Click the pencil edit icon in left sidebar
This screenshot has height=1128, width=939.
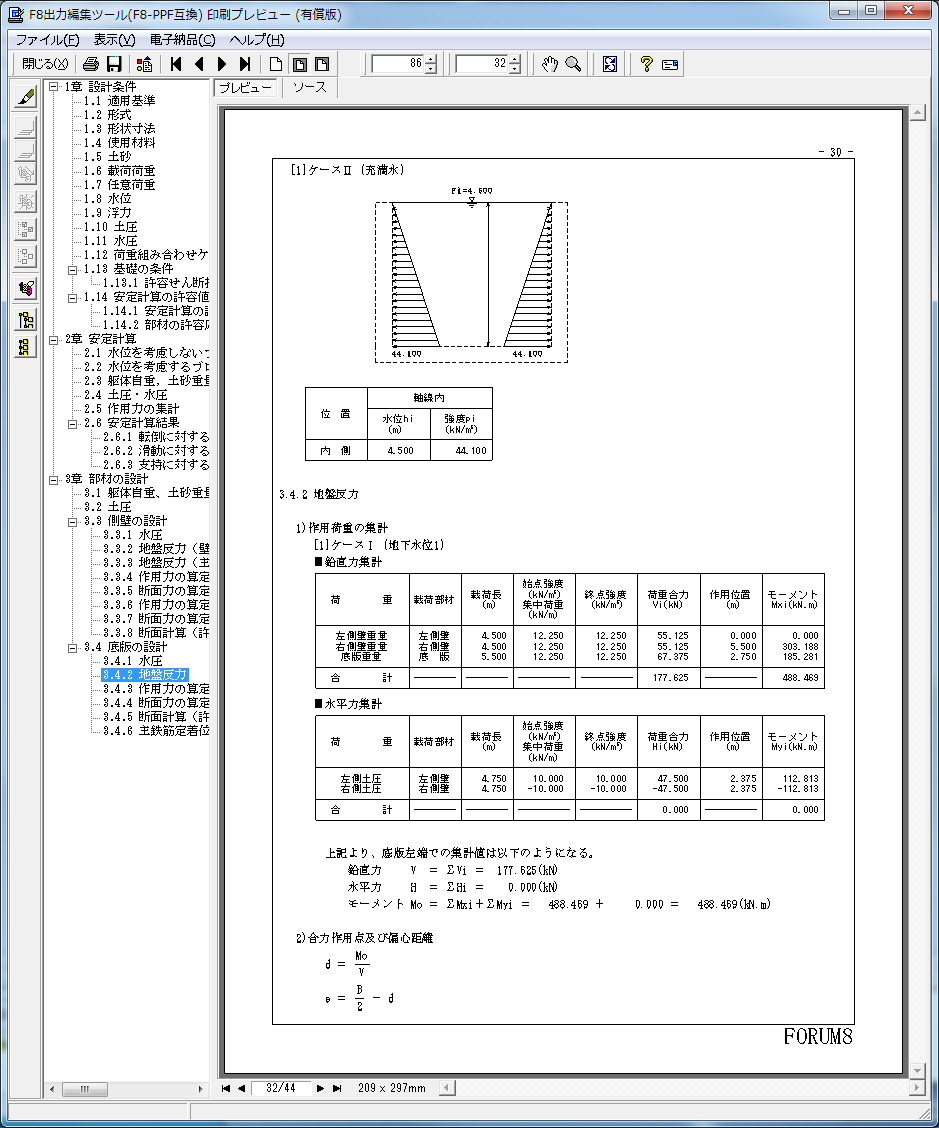25,96
